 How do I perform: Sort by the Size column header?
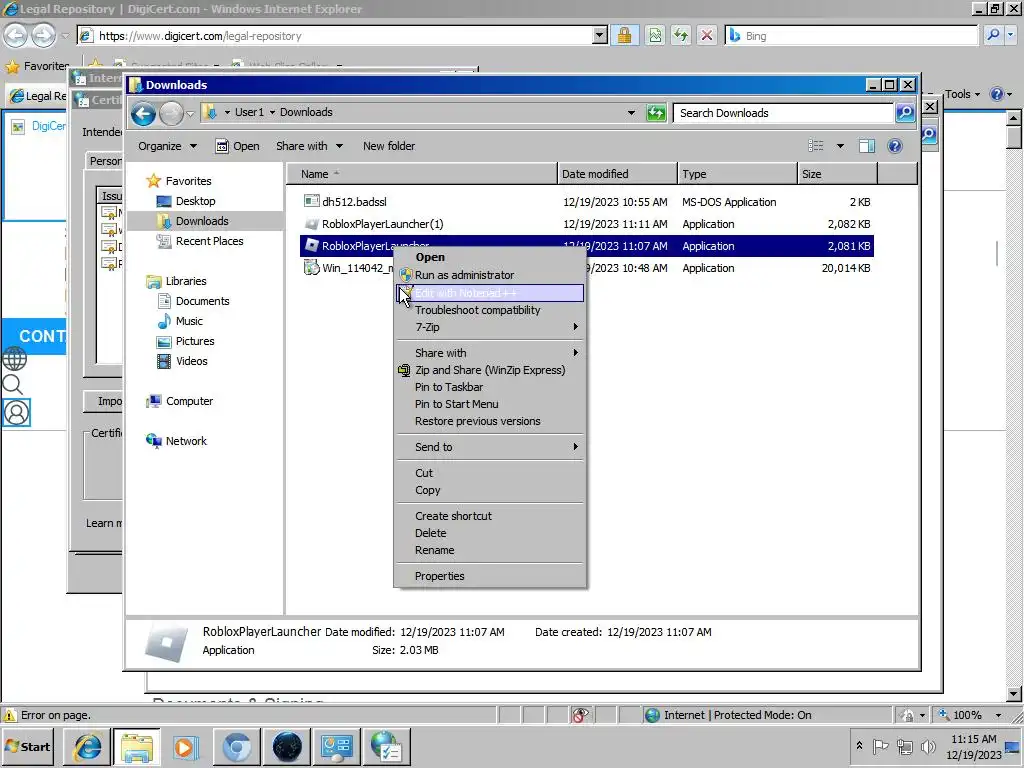[837, 174]
